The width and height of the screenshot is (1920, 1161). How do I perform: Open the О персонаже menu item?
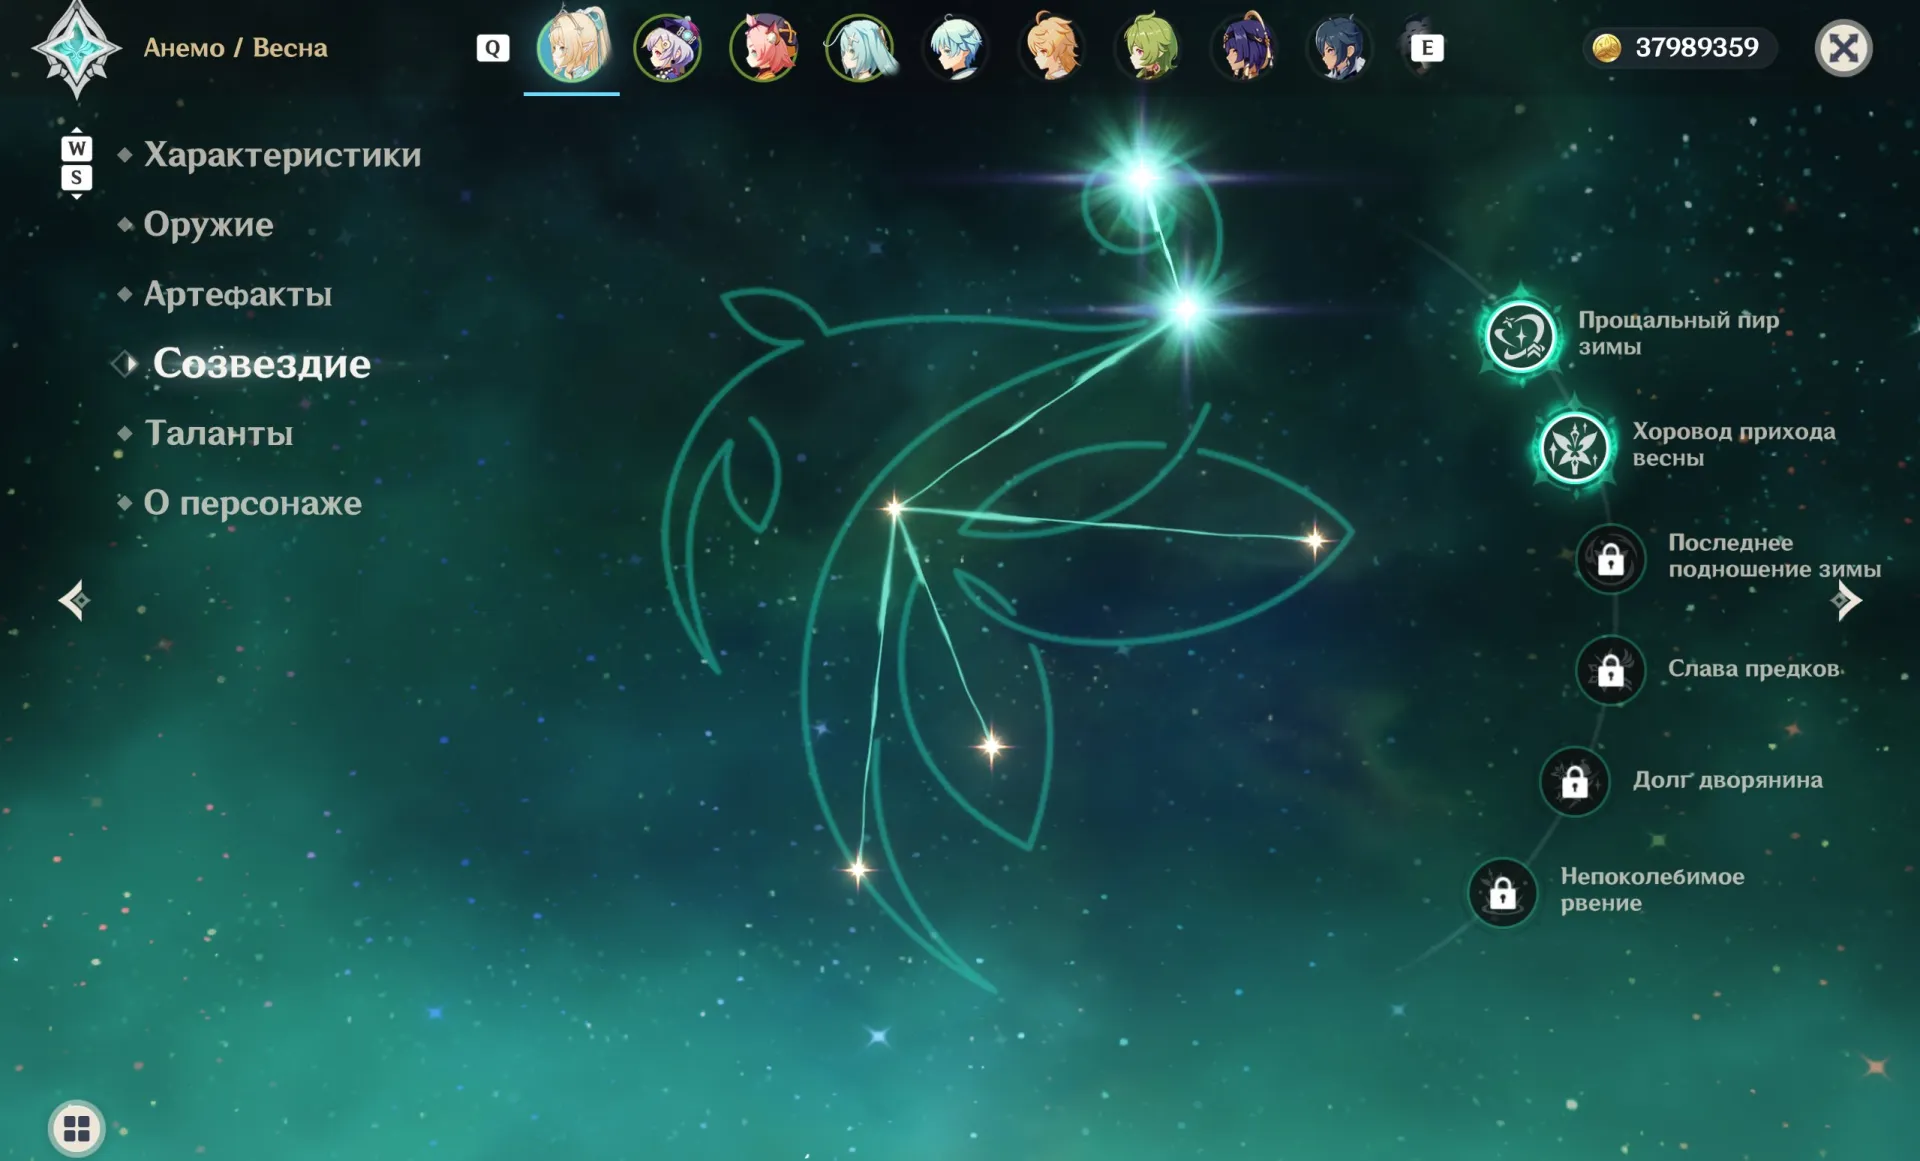[x=252, y=503]
